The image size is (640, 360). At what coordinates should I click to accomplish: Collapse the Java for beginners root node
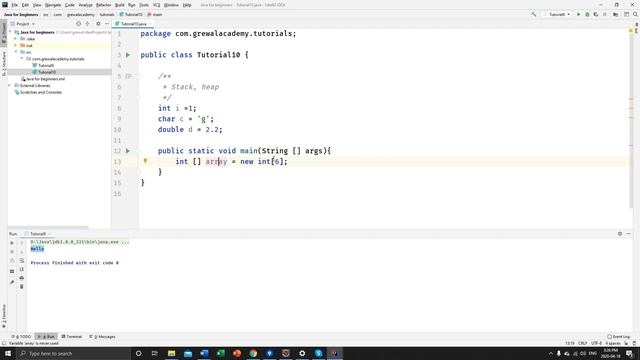(x=11, y=32)
